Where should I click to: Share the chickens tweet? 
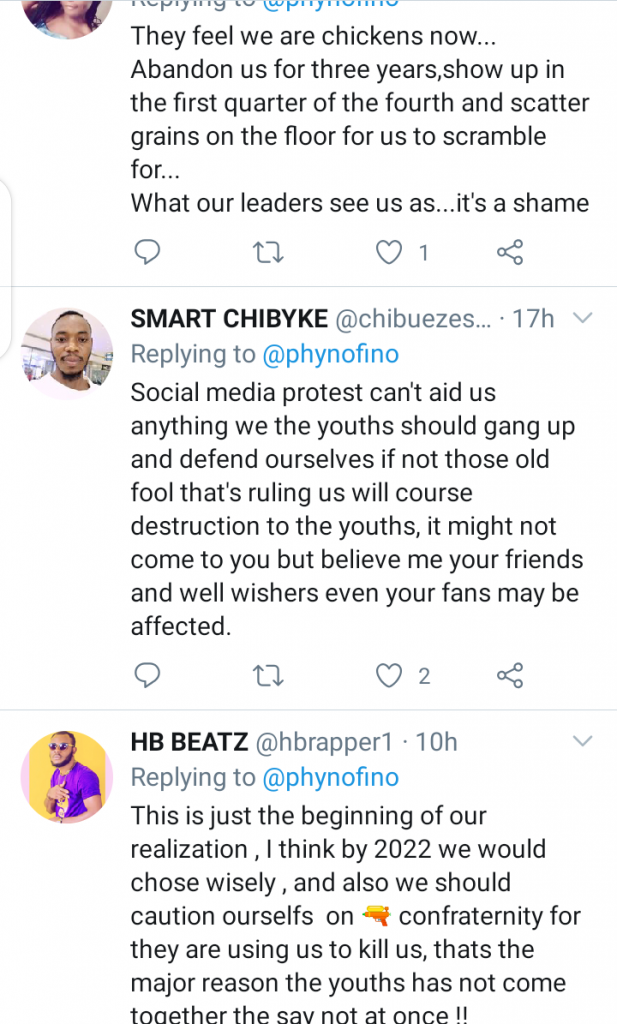510,252
